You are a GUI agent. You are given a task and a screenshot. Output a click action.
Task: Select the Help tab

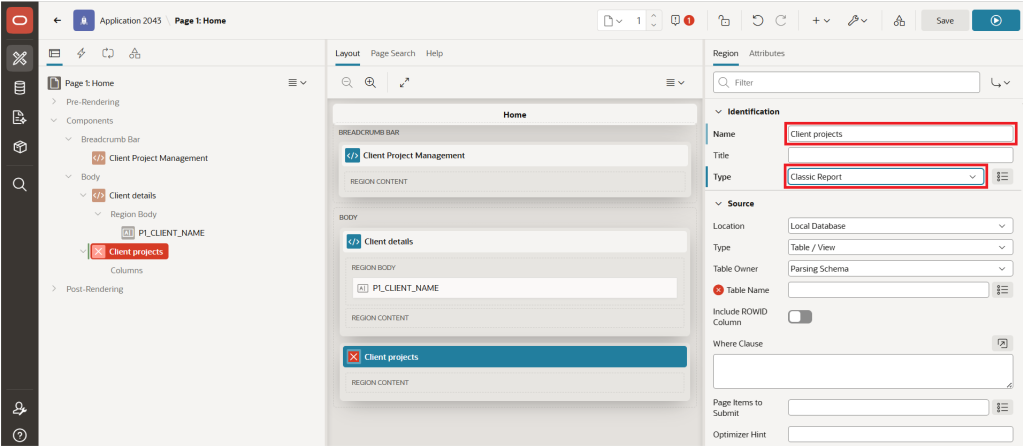tap(434, 54)
